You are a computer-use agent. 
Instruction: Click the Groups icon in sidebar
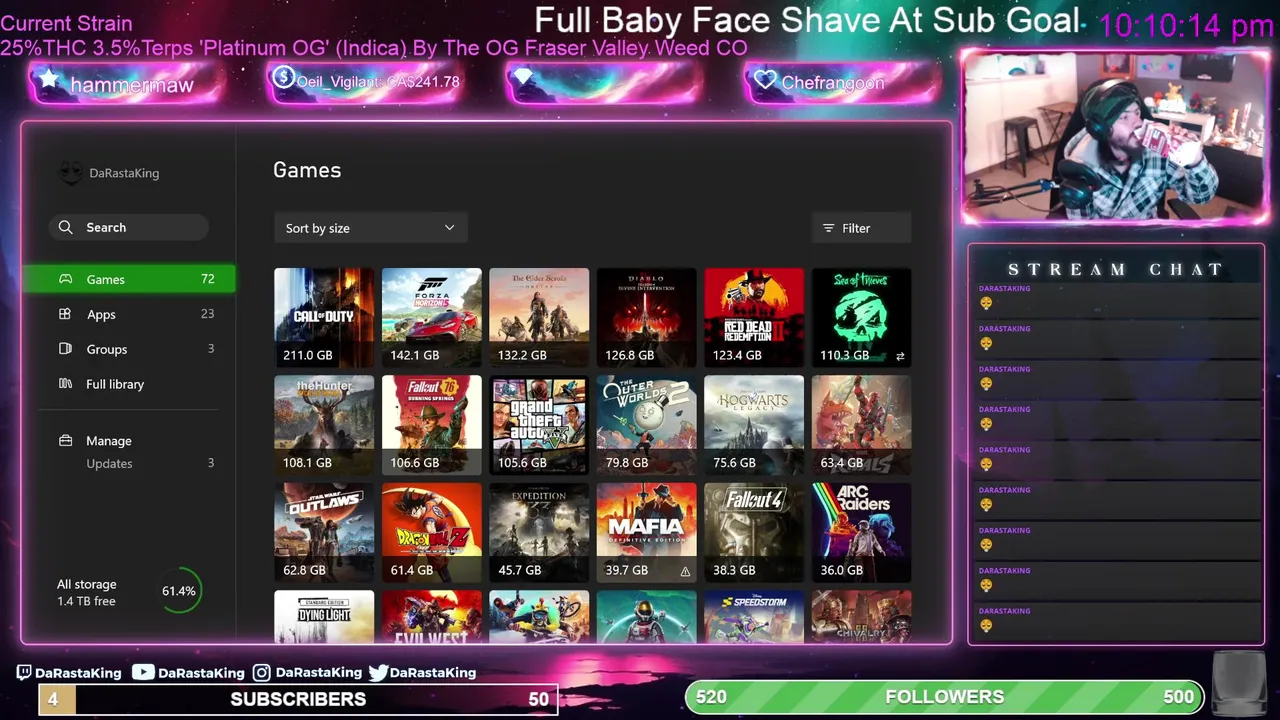pos(65,349)
